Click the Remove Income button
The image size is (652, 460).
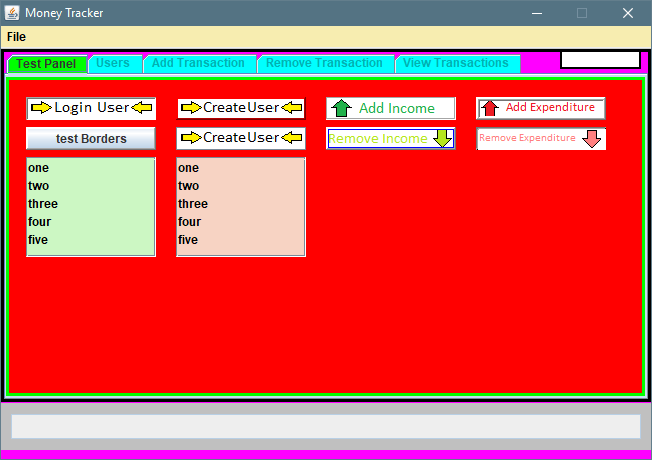[x=391, y=138]
